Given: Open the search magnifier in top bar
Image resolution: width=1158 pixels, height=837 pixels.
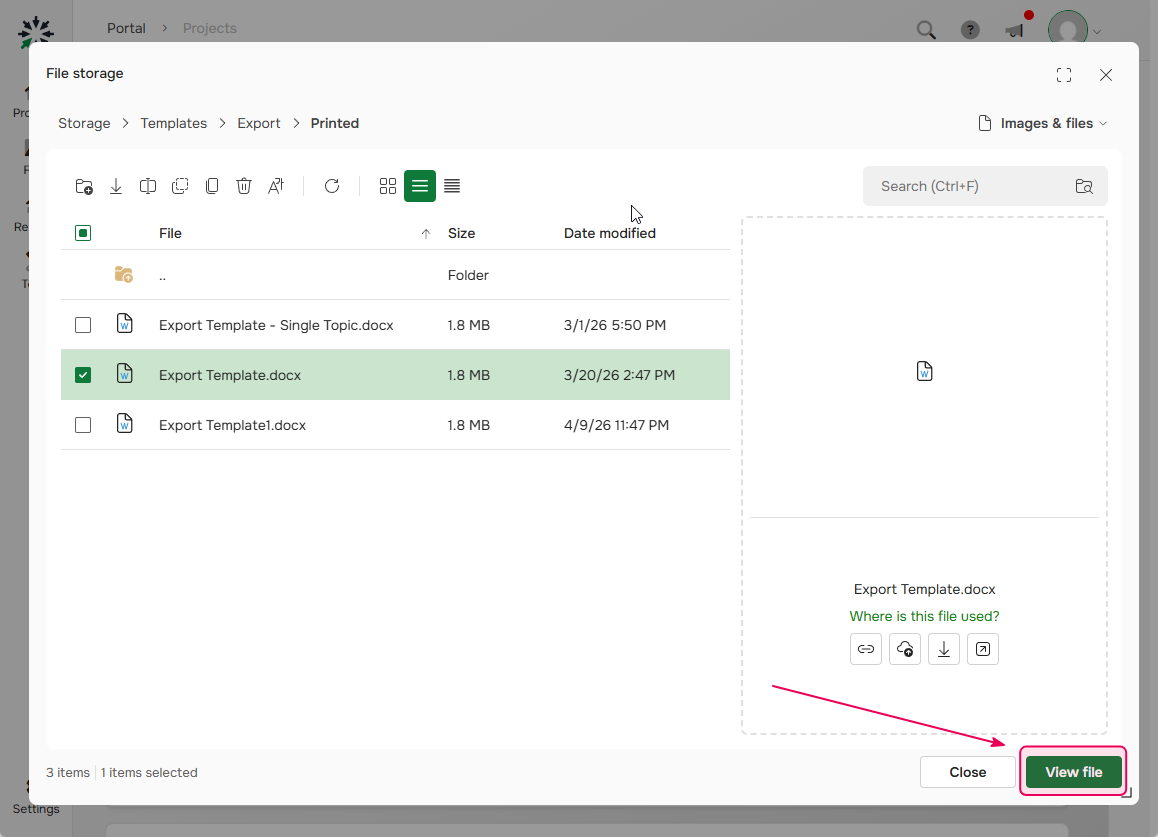Looking at the screenshot, I should [x=926, y=30].
